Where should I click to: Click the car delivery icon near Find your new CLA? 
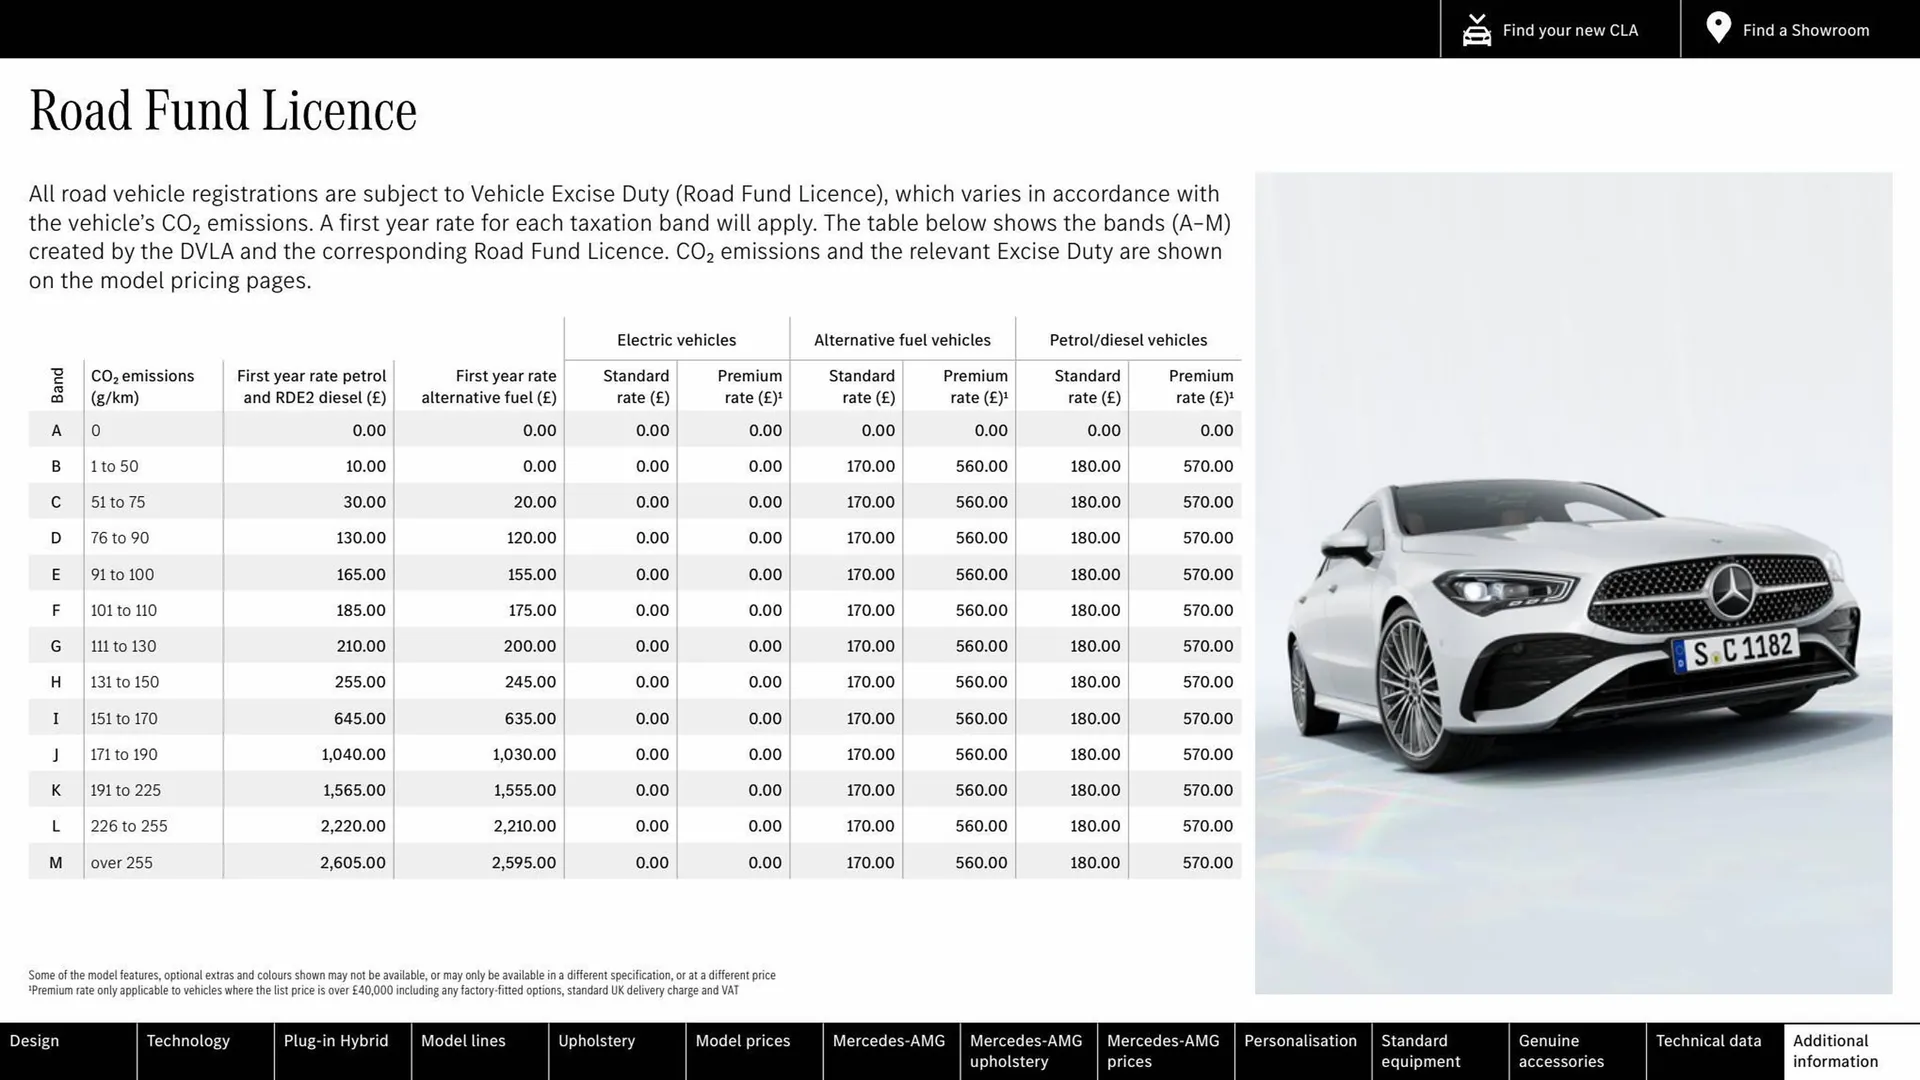[x=1476, y=29]
